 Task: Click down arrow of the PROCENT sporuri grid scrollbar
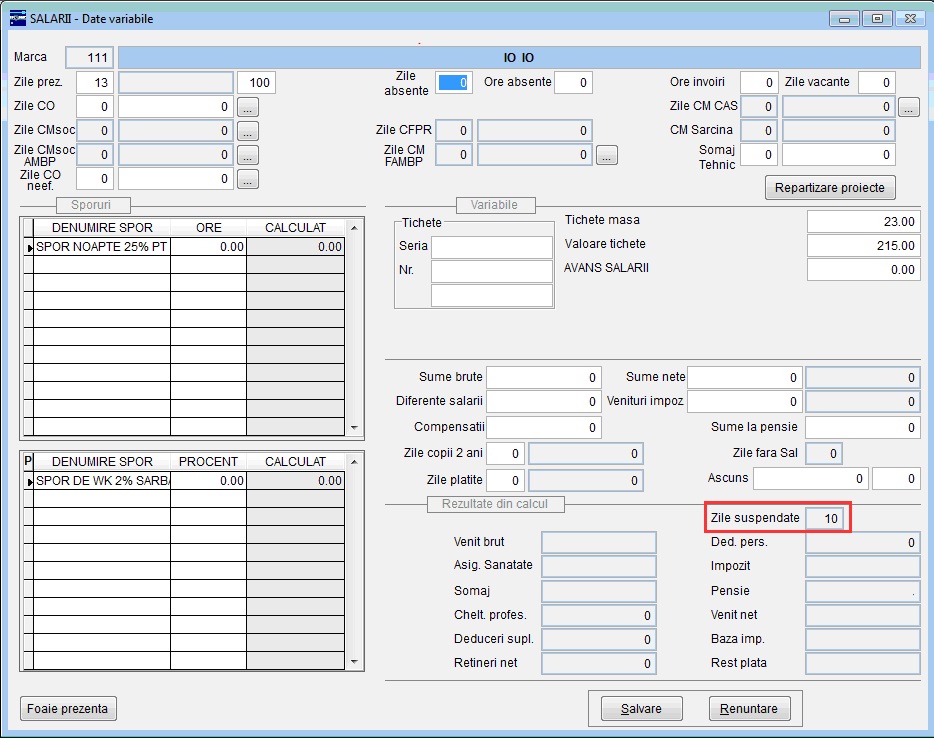(354, 661)
